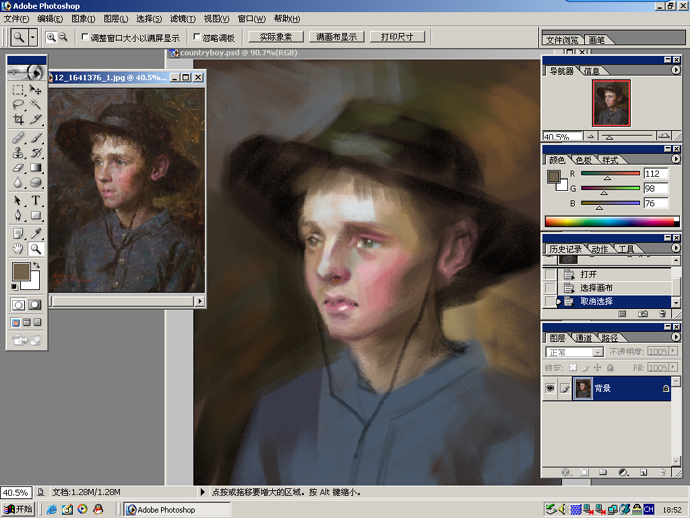Toggle visibility eye of 背景 layer

(x=550, y=388)
